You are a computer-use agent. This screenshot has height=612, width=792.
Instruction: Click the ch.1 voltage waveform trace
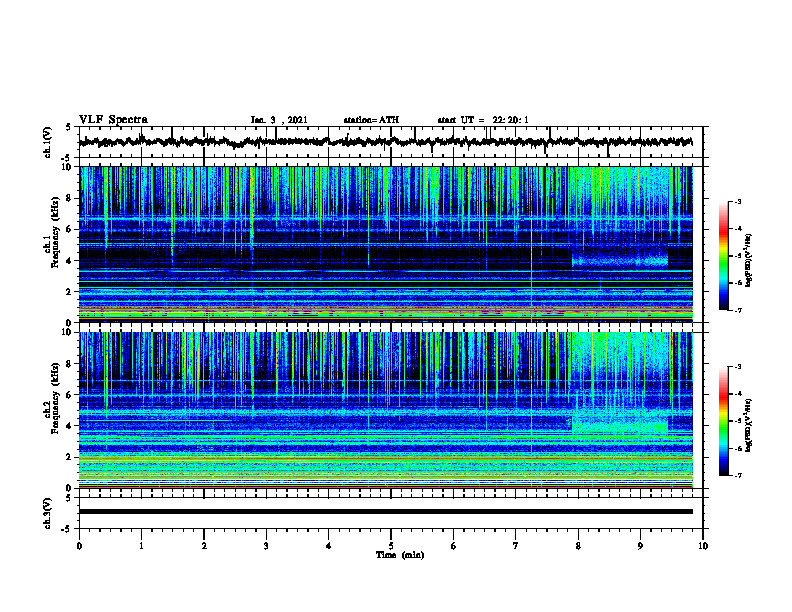385,142
